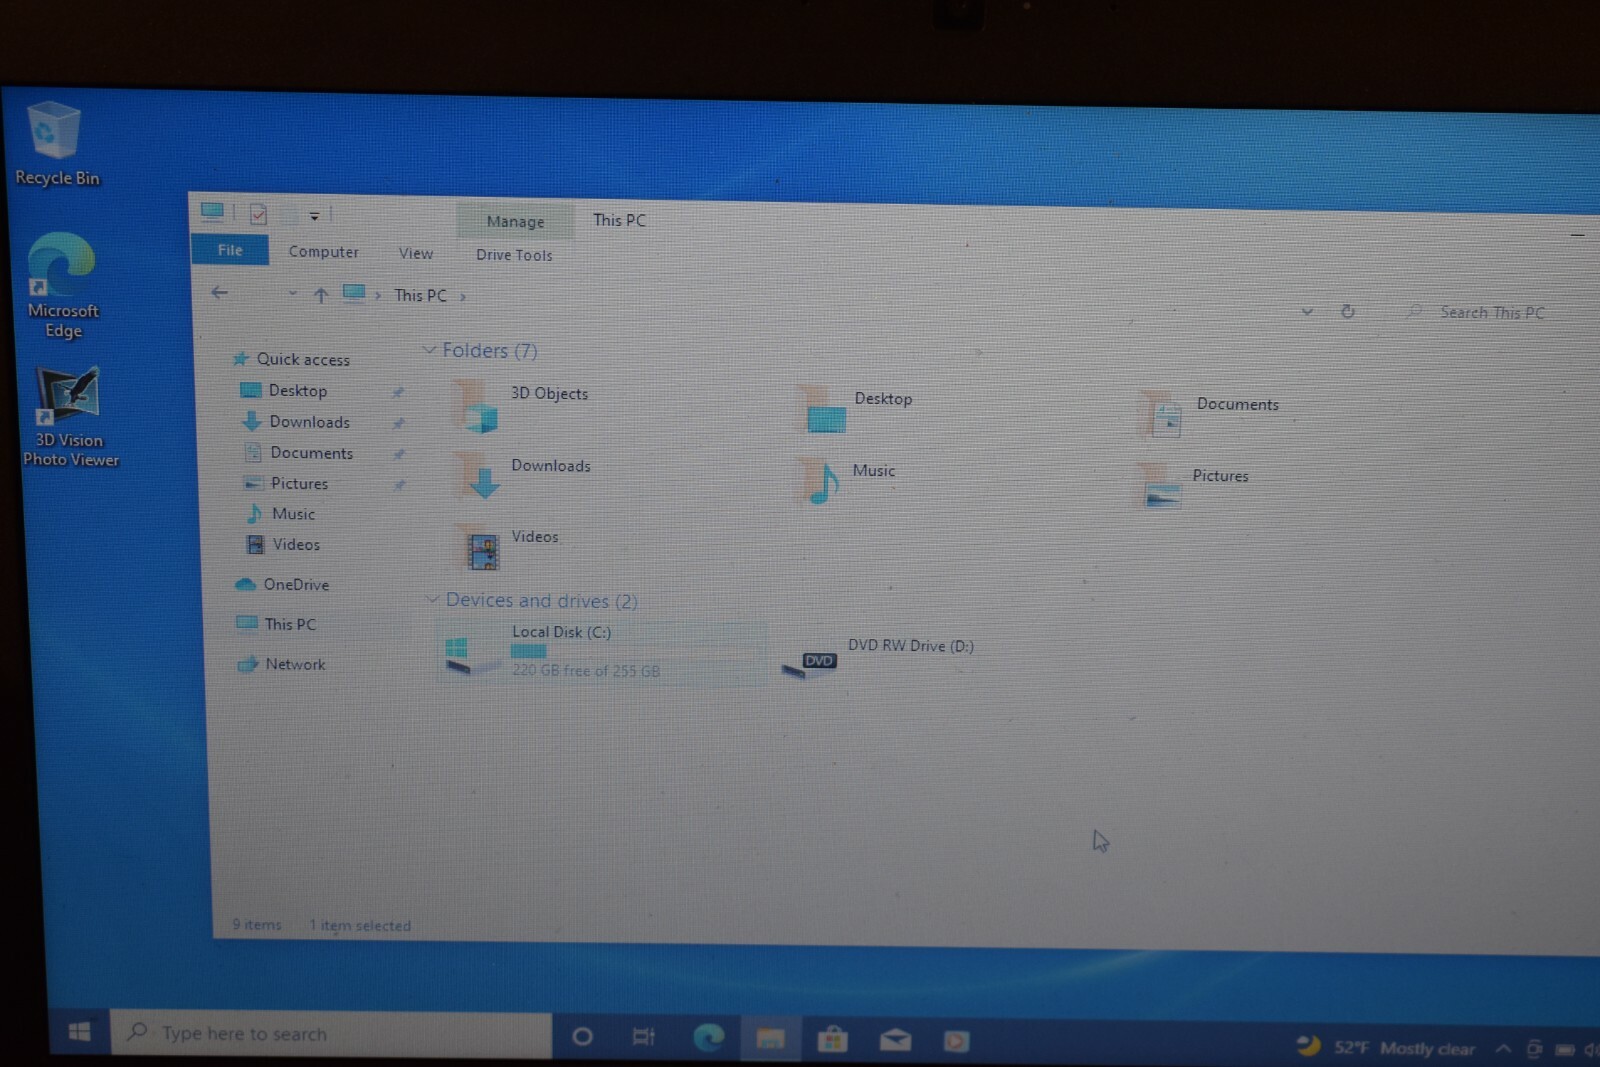Open the recent locations dropdown arrow

pos(292,293)
